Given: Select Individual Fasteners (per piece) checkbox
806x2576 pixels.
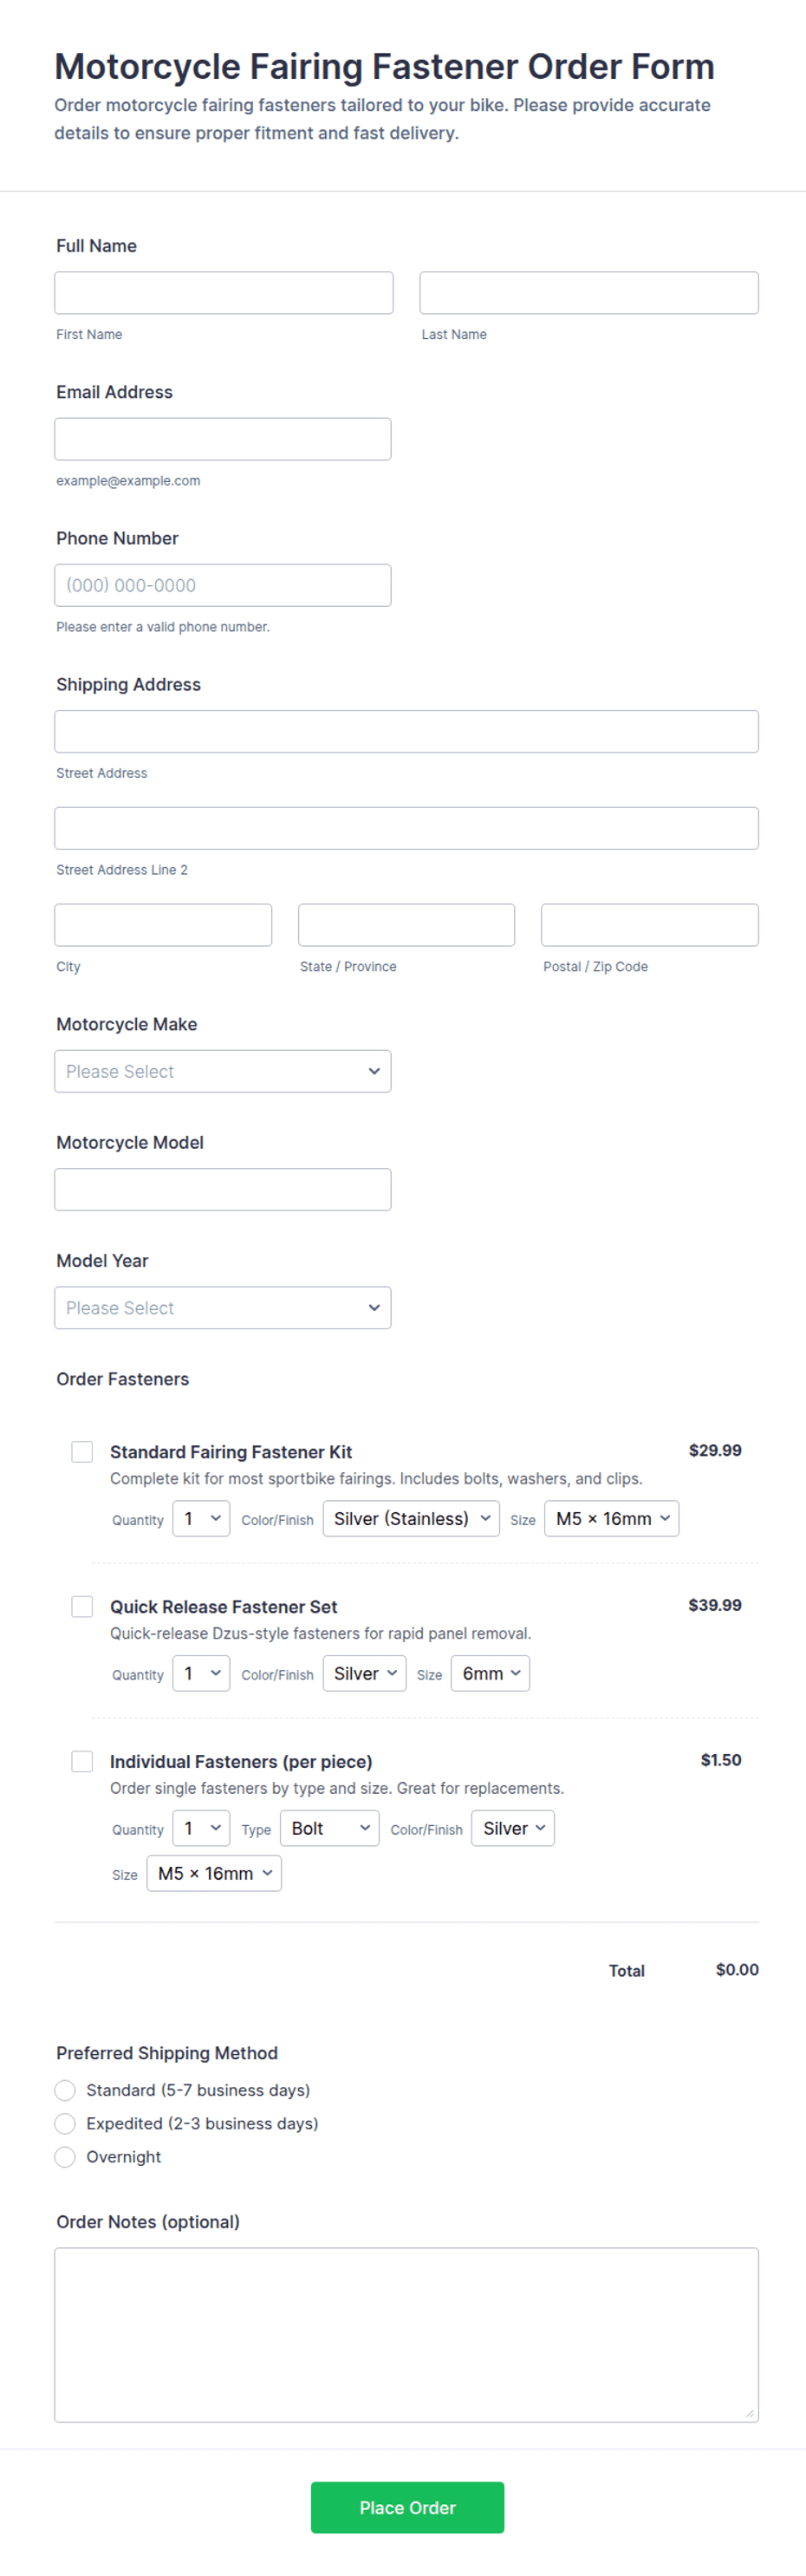Looking at the screenshot, I should [82, 1761].
